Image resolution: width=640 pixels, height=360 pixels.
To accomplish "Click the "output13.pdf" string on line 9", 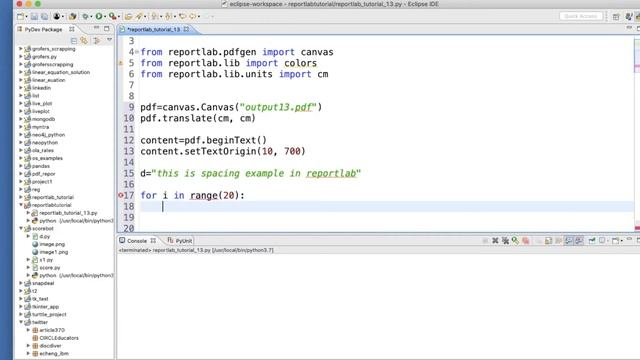I will coord(278,107).
